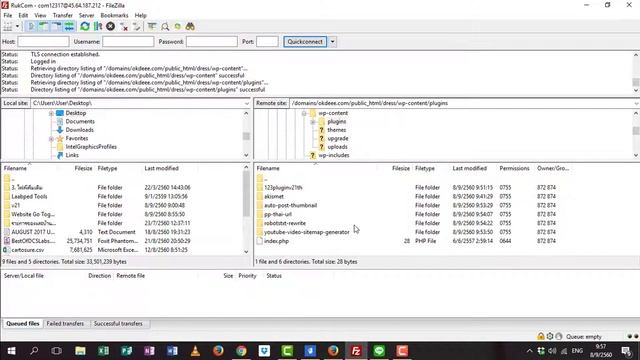Cancel current operation icon
Screen dimensions: 640x360
(x=110, y=27)
